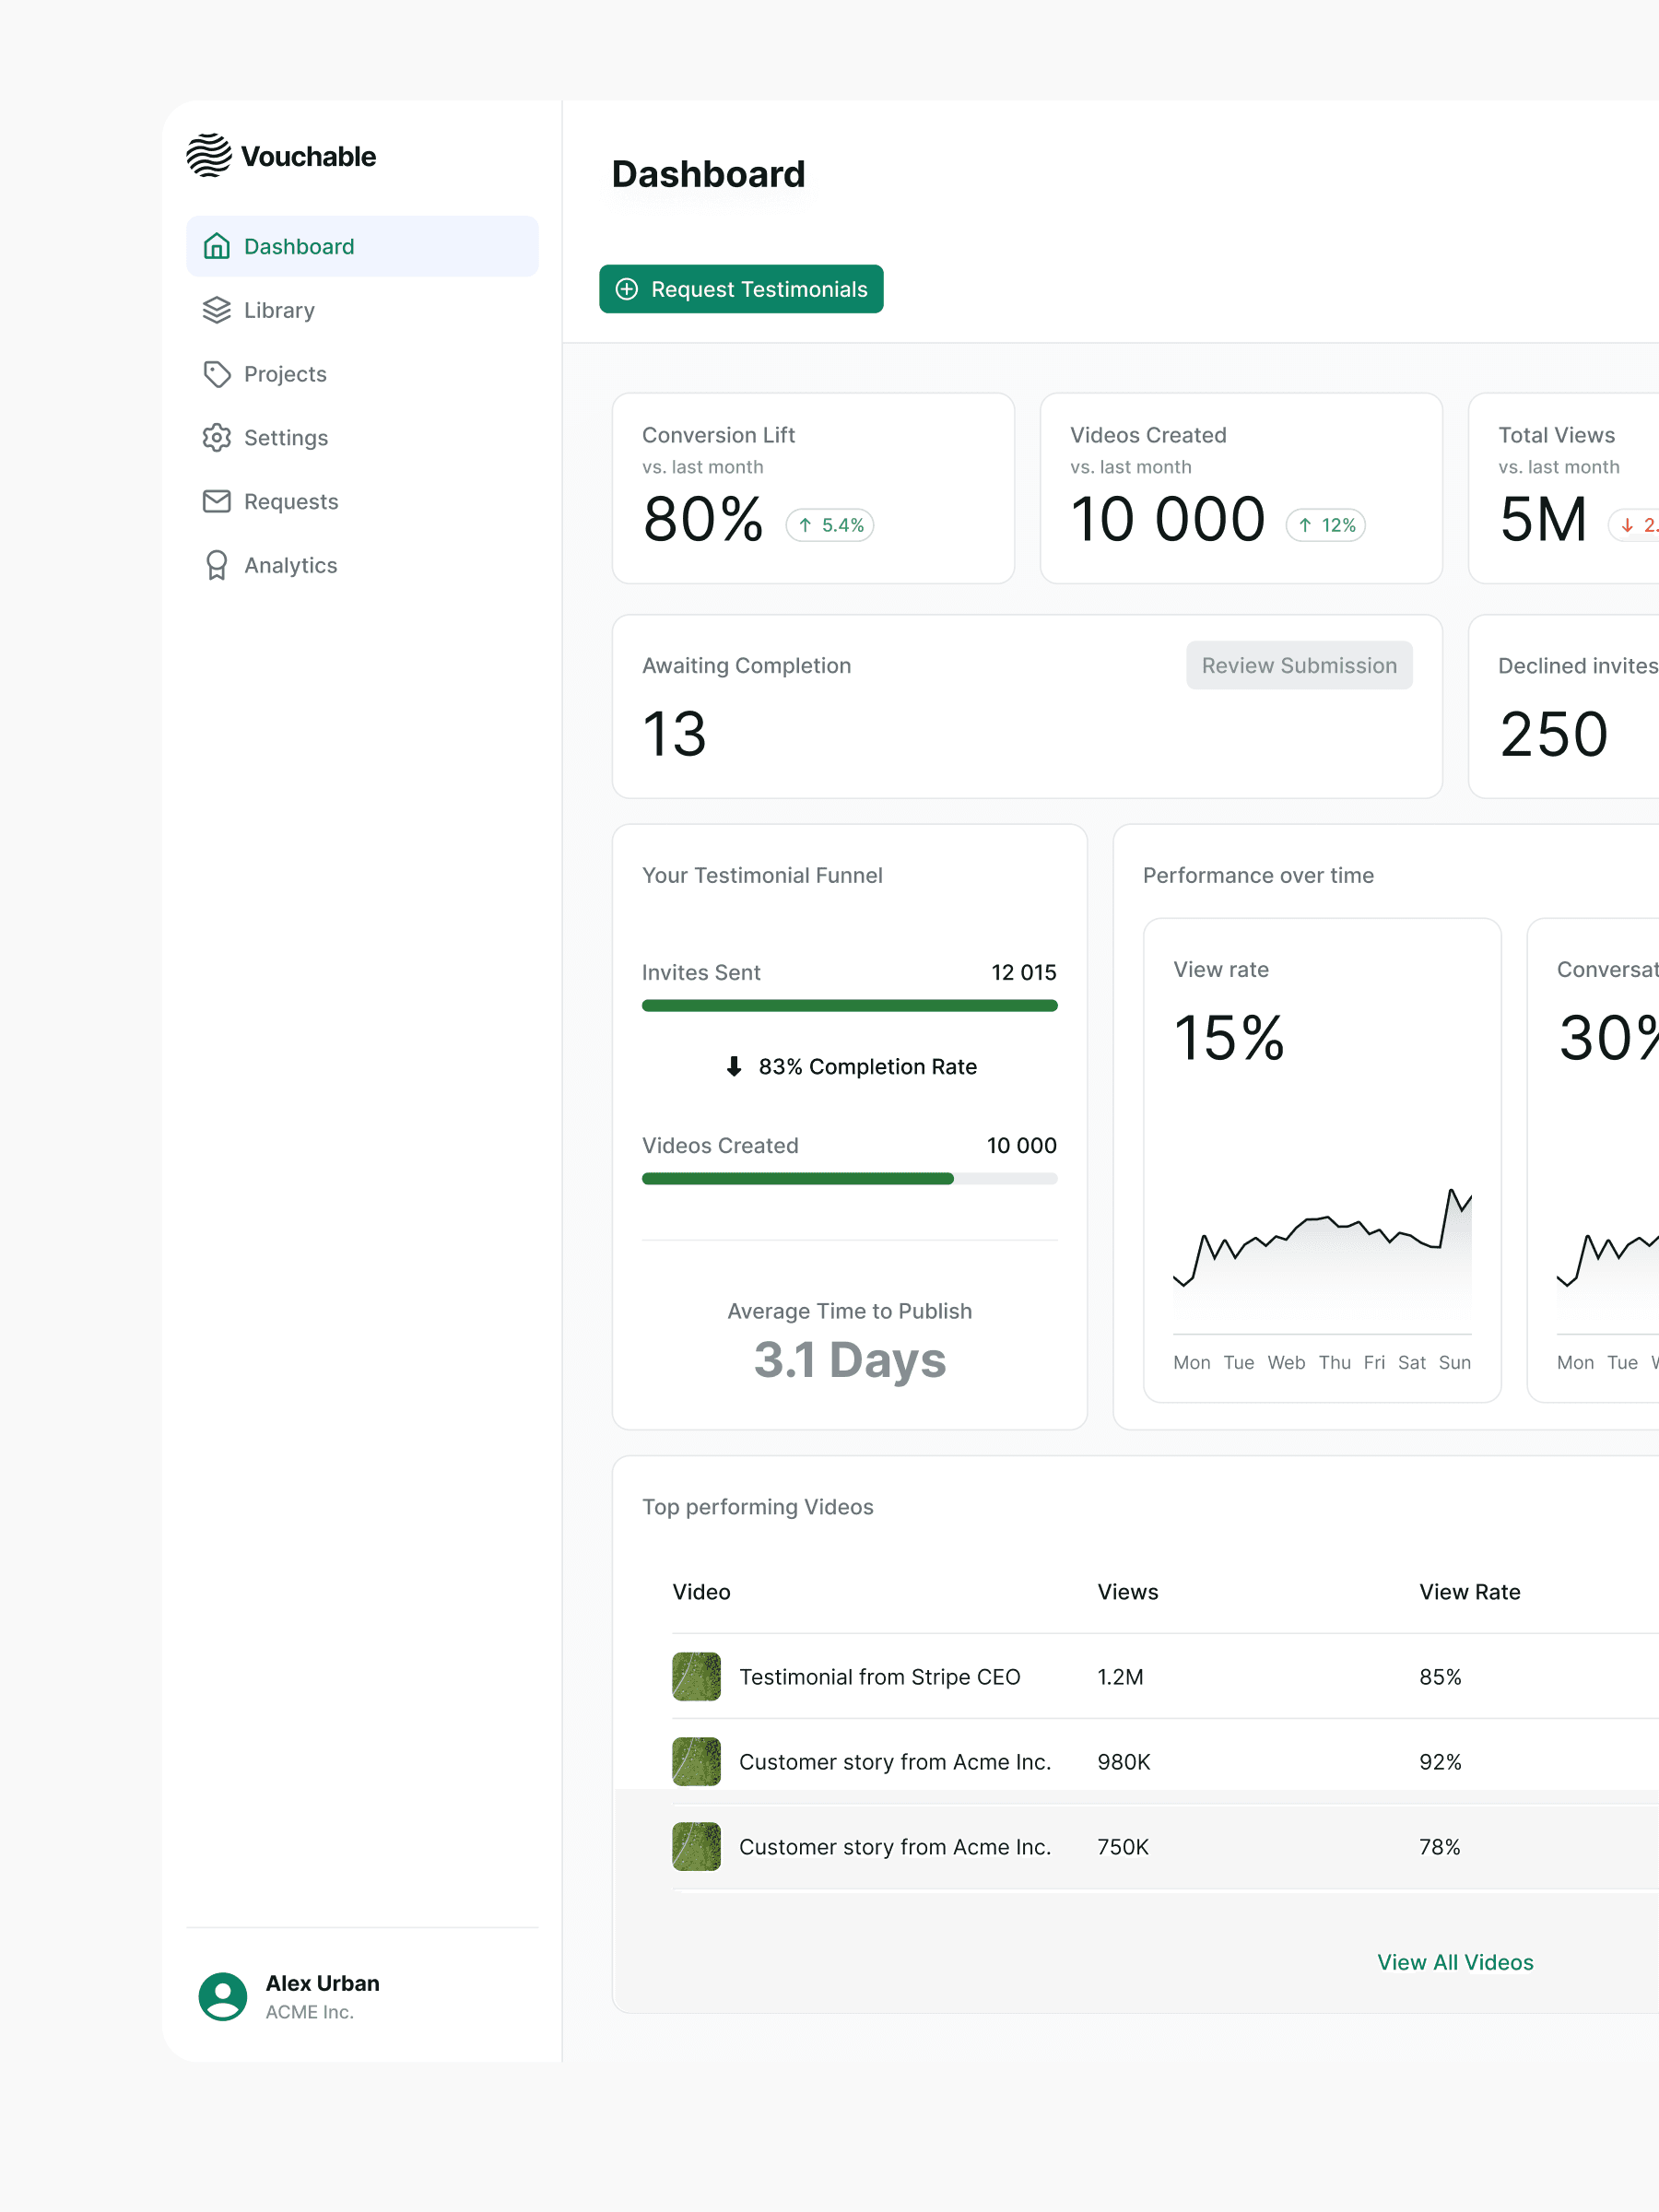Click the Library layers icon
The height and width of the screenshot is (2212, 1659).
[217, 310]
